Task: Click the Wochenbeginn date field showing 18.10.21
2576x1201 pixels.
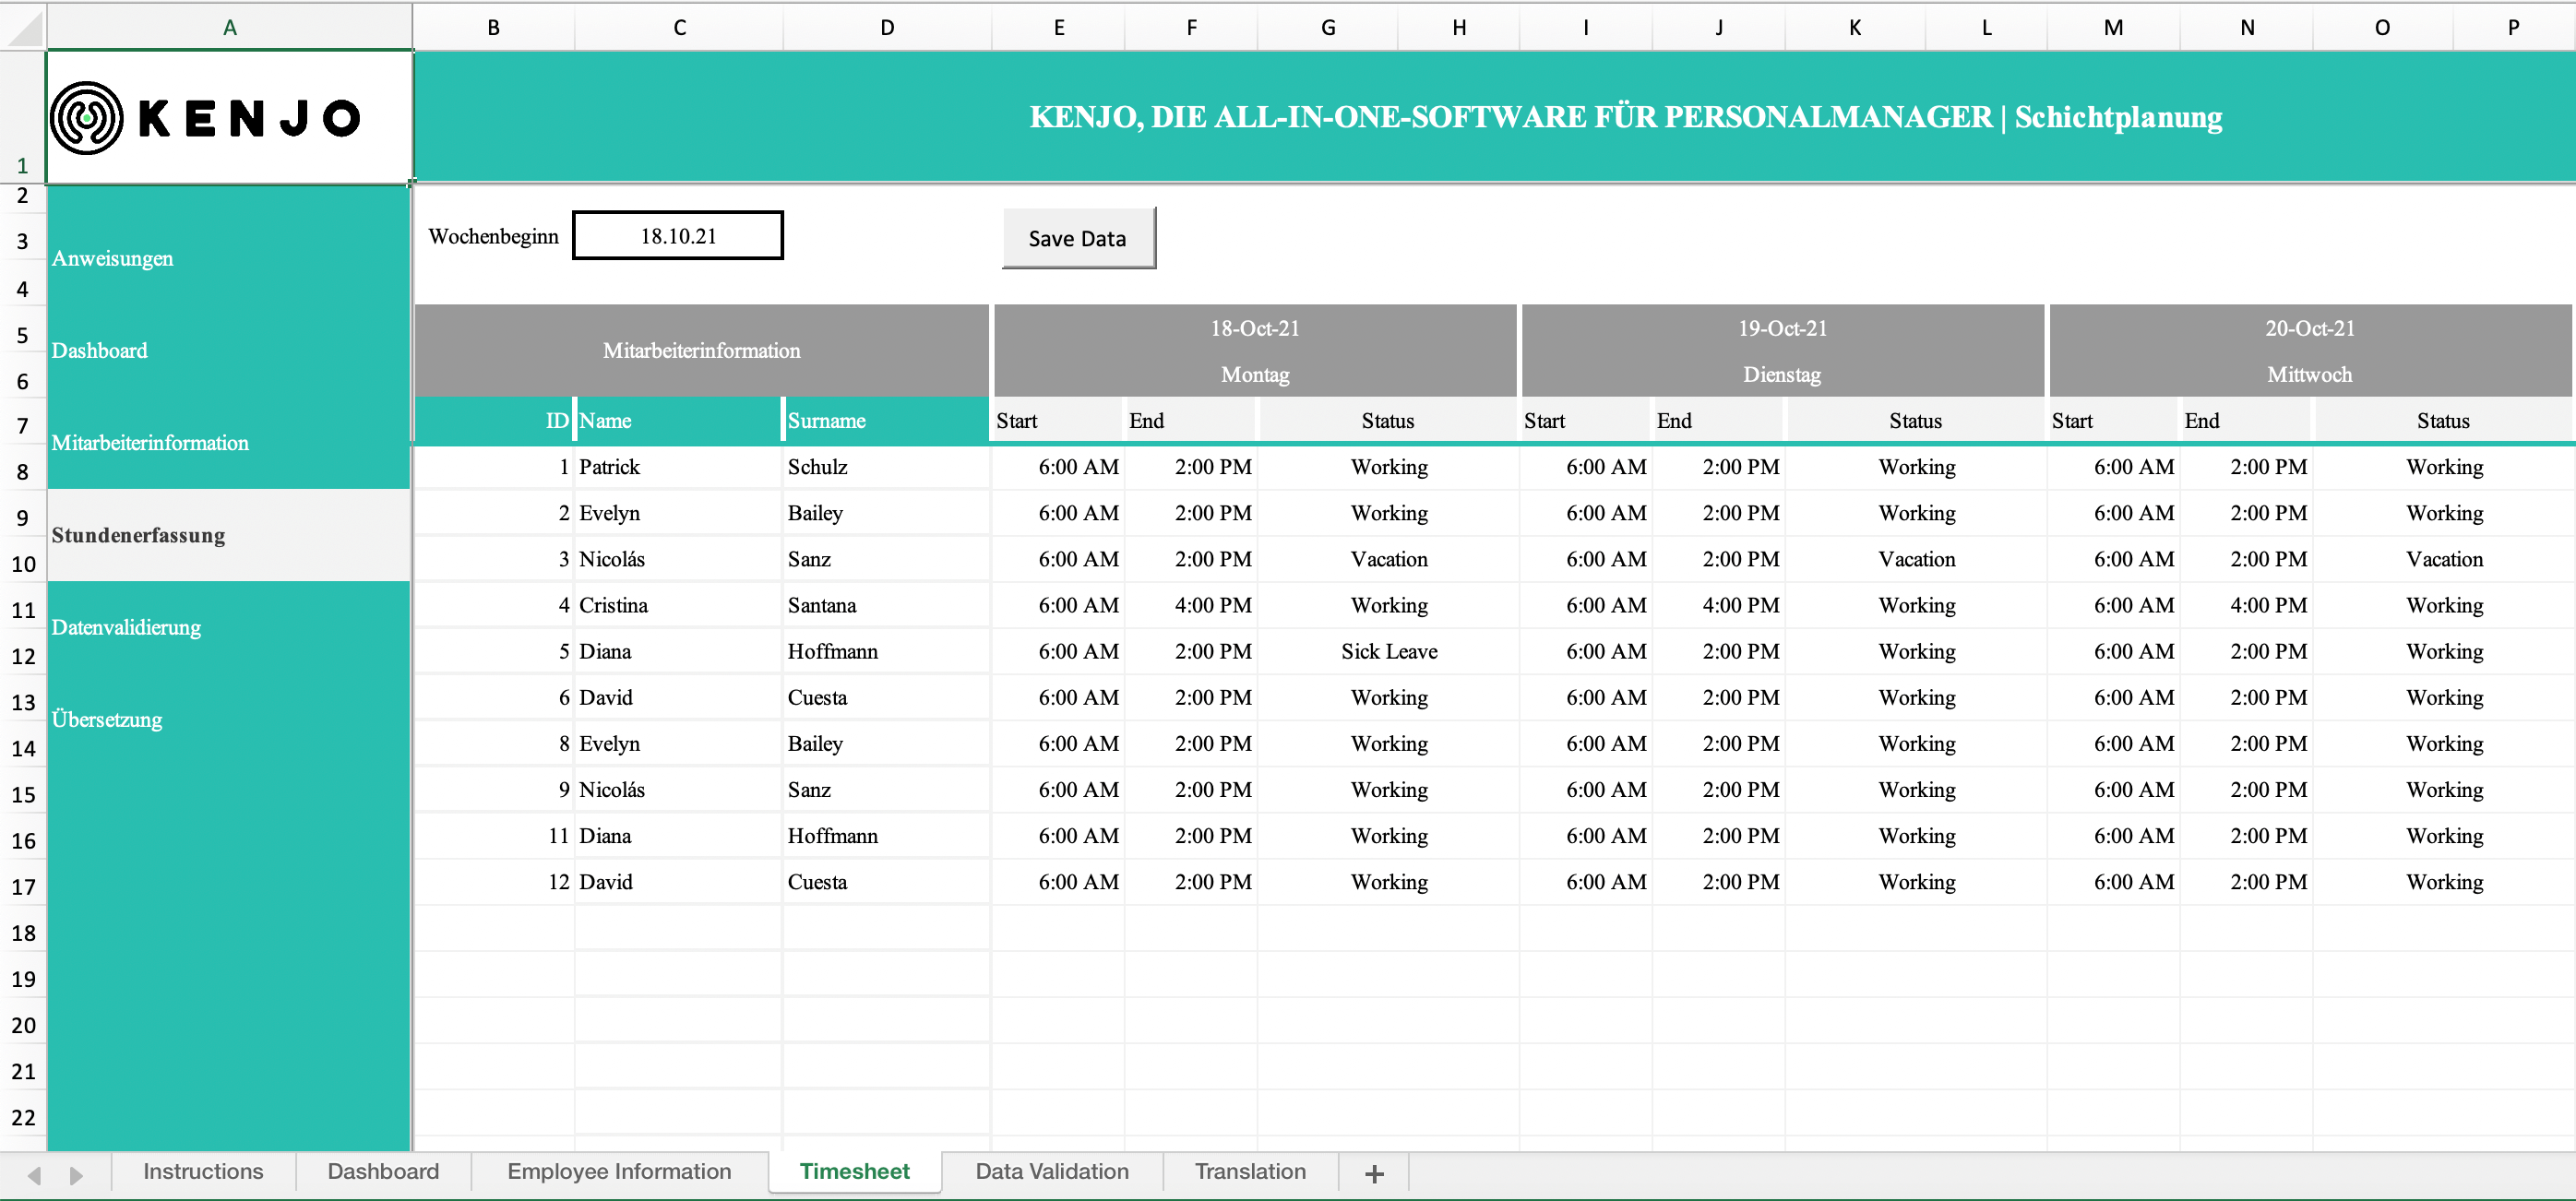Action: [677, 235]
